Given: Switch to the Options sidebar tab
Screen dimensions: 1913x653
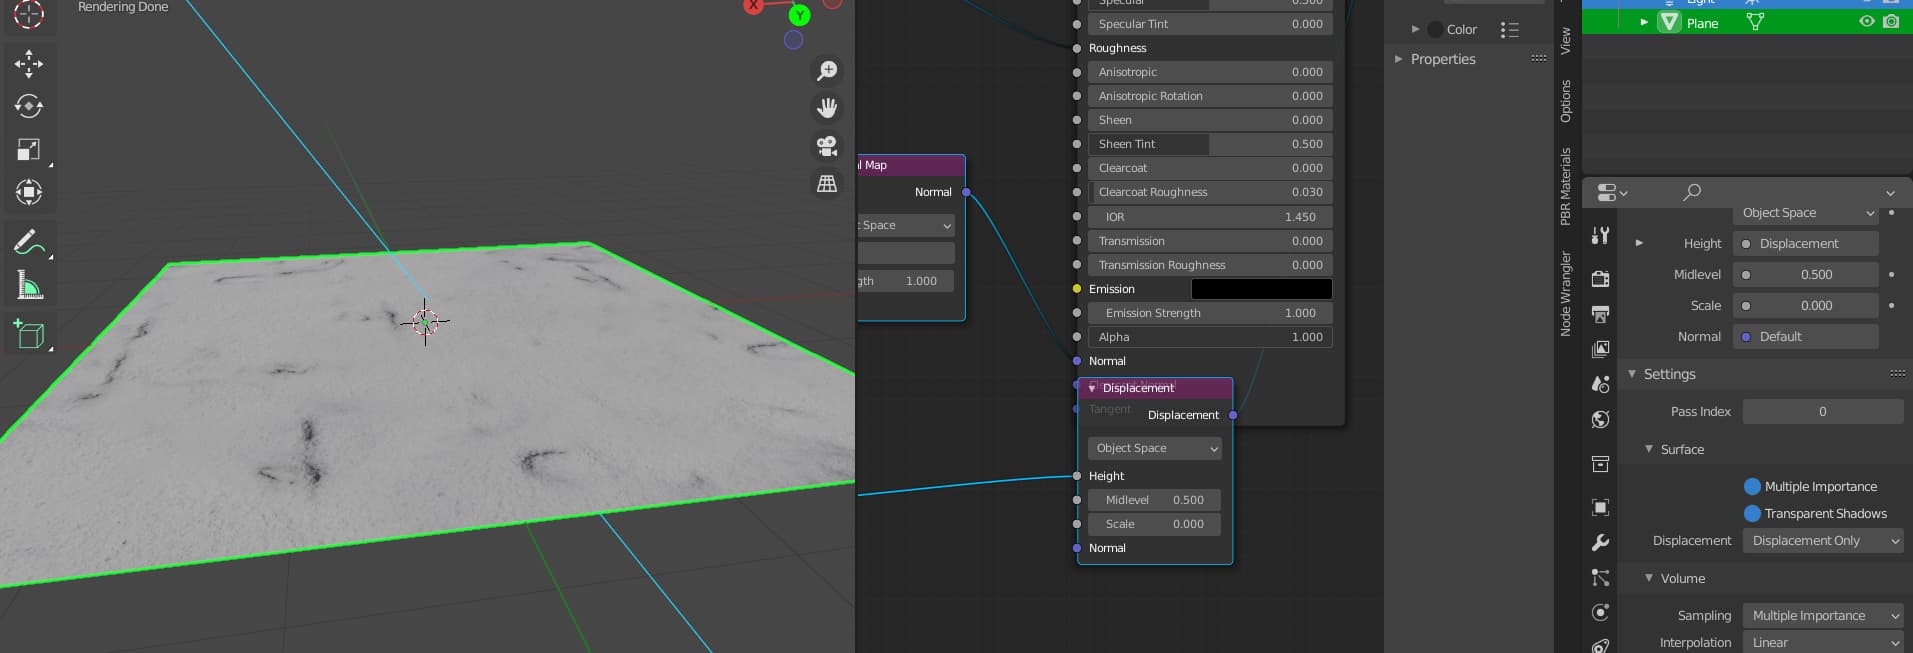Looking at the screenshot, I should pos(1566,101).
